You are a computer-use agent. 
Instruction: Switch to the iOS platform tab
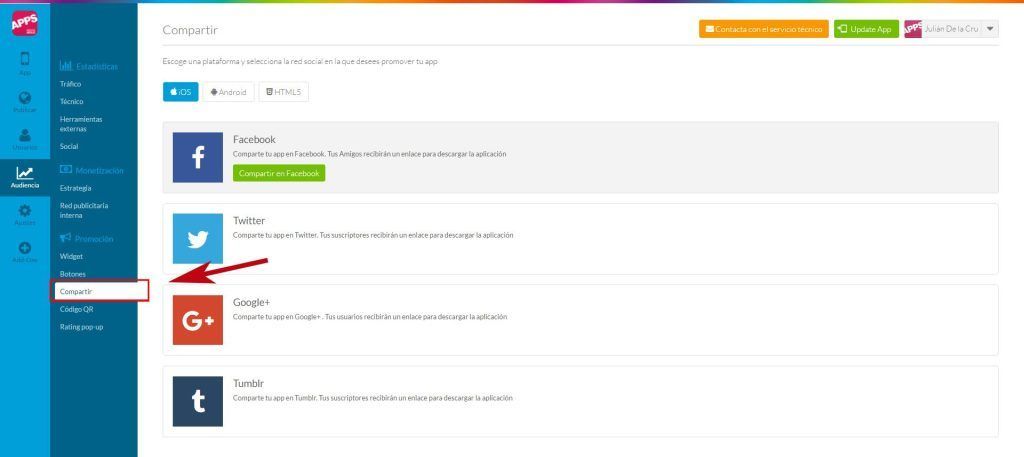(x=180, y=92)
